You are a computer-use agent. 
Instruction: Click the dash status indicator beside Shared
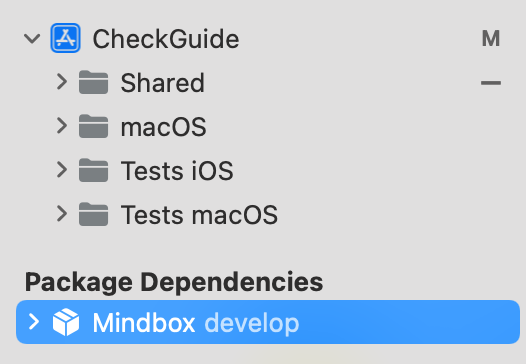tap(491, 83)
